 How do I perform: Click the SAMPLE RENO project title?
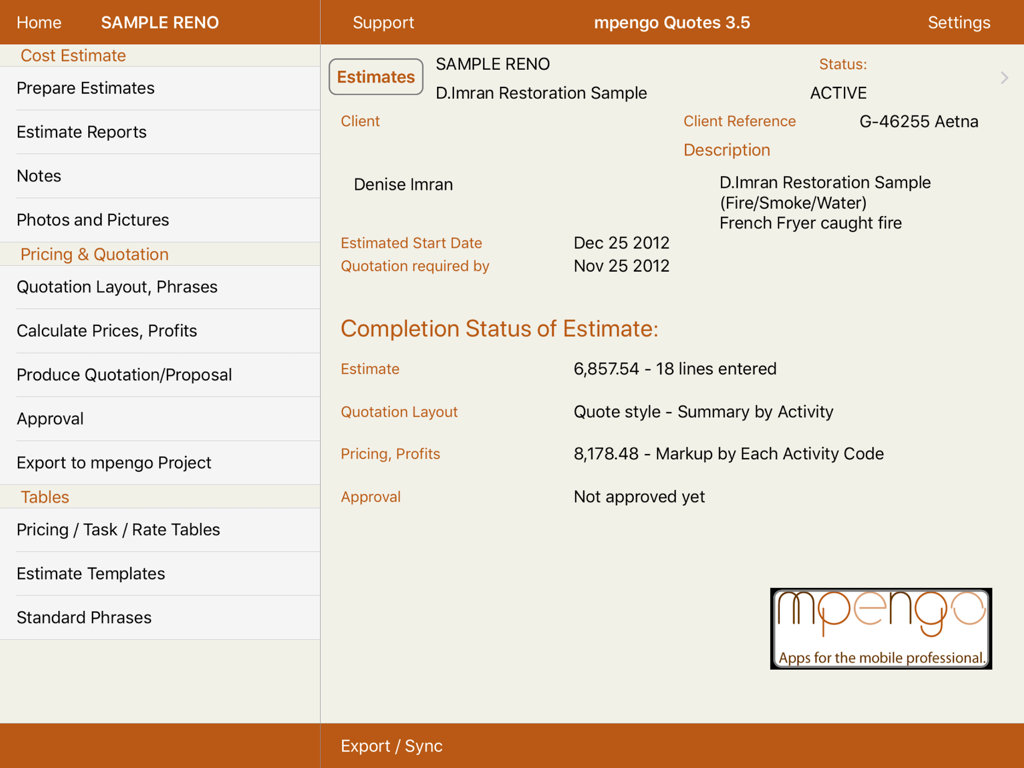(160, 22)
